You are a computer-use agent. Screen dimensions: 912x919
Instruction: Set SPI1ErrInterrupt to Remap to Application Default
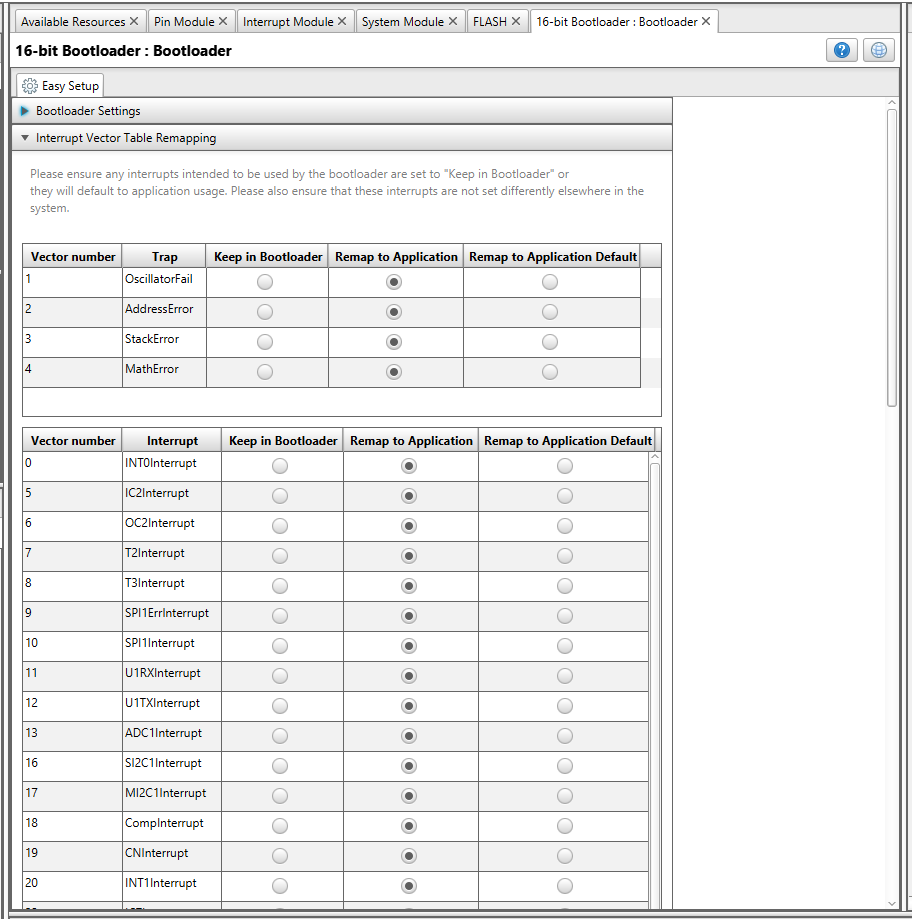pyautogui.click(x=565, y=616)
